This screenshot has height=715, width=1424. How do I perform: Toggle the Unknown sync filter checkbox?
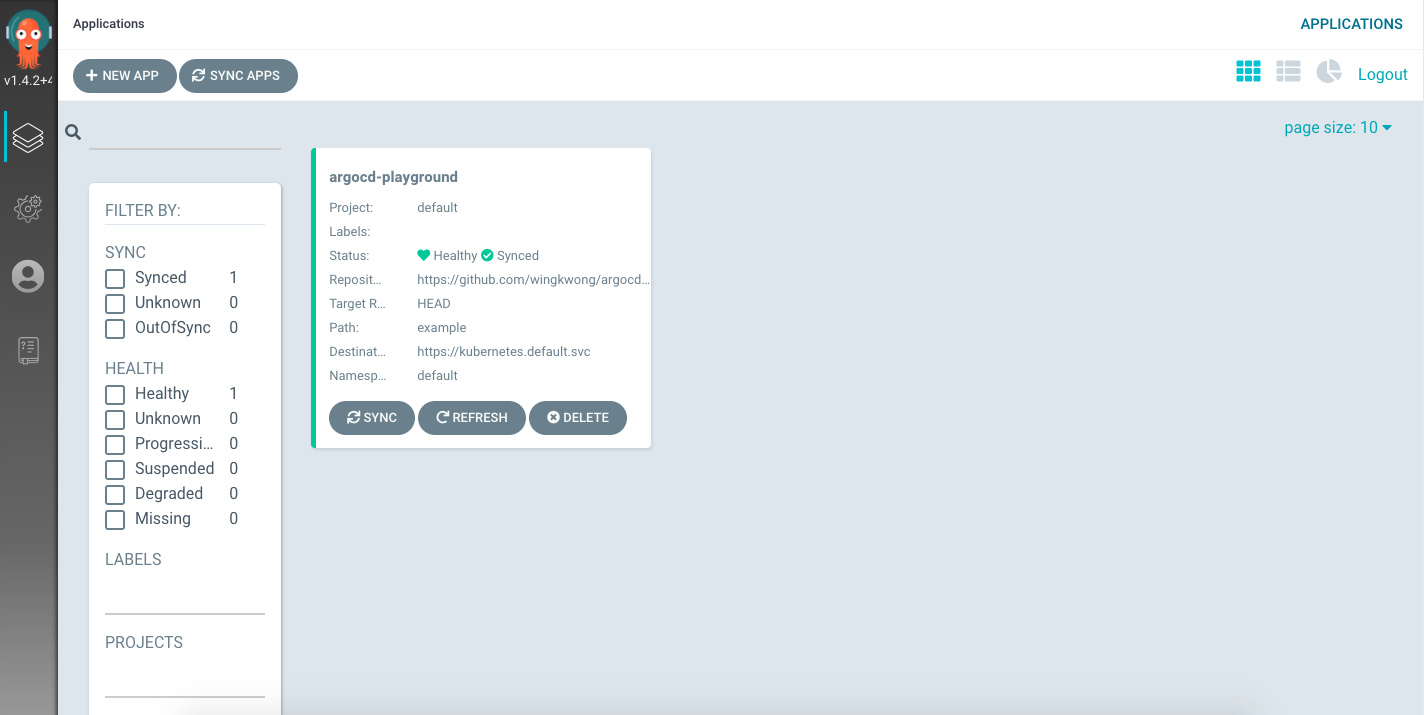(x=115, y=303)
